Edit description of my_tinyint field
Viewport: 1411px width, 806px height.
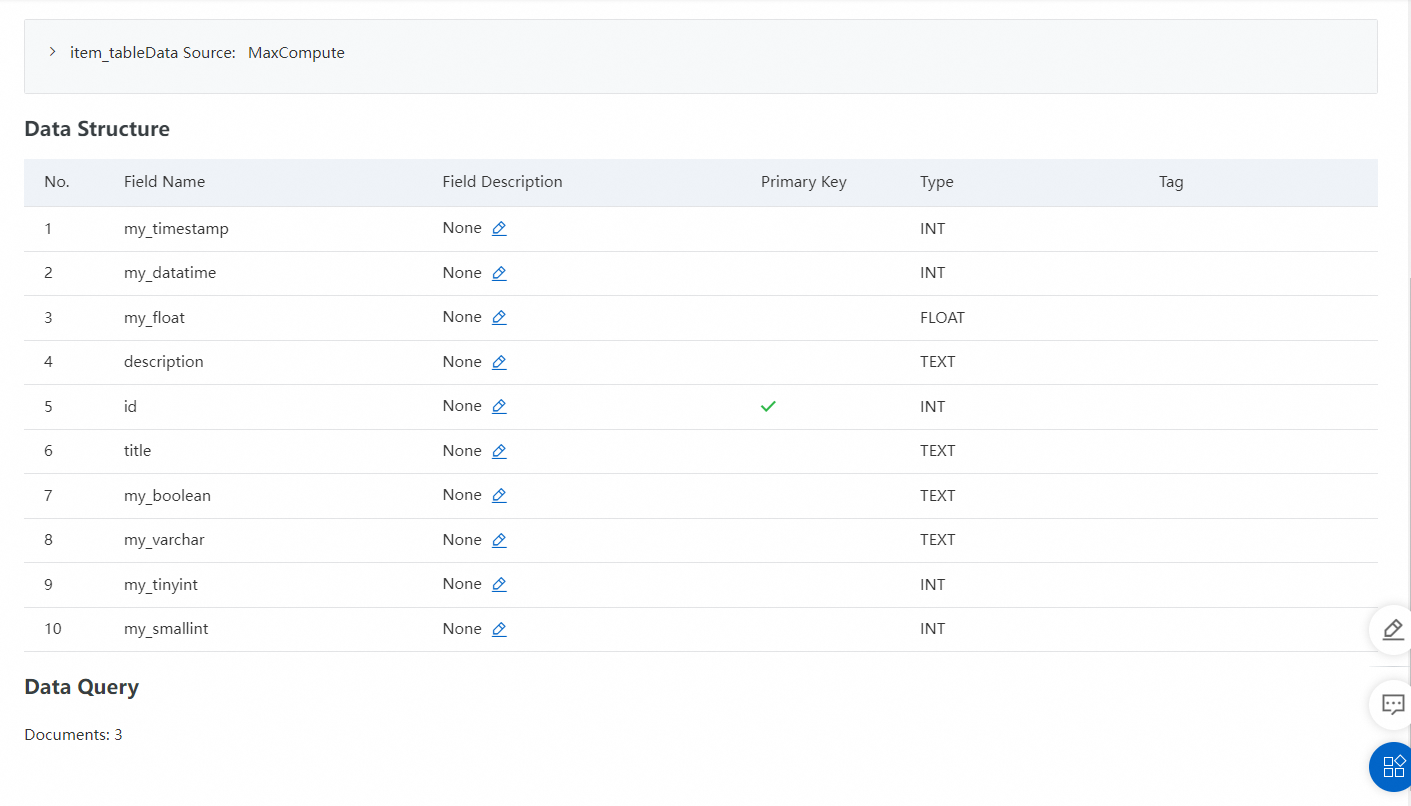[499, 585]
